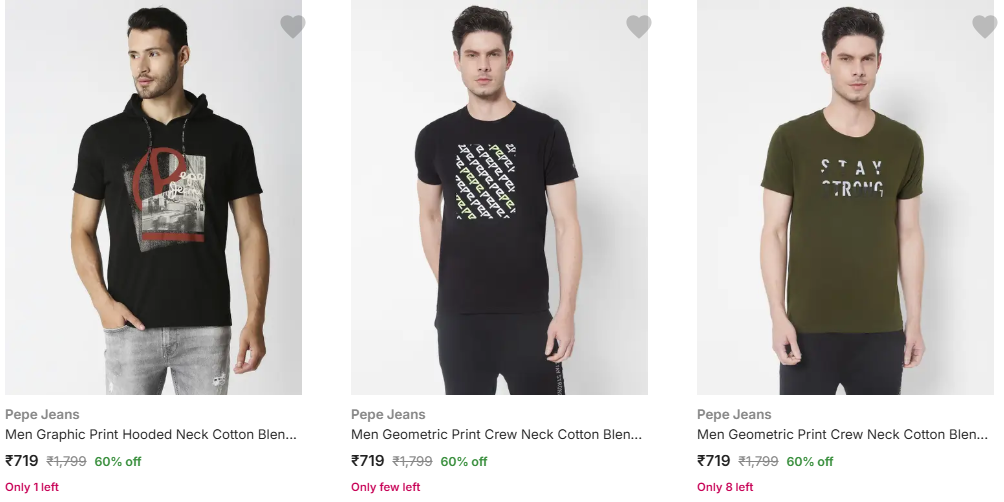This screenshot has width=1004, height=502.
Task: Click Pepe Jeans brand under olive green tee
Action: (x=734, y=414)
